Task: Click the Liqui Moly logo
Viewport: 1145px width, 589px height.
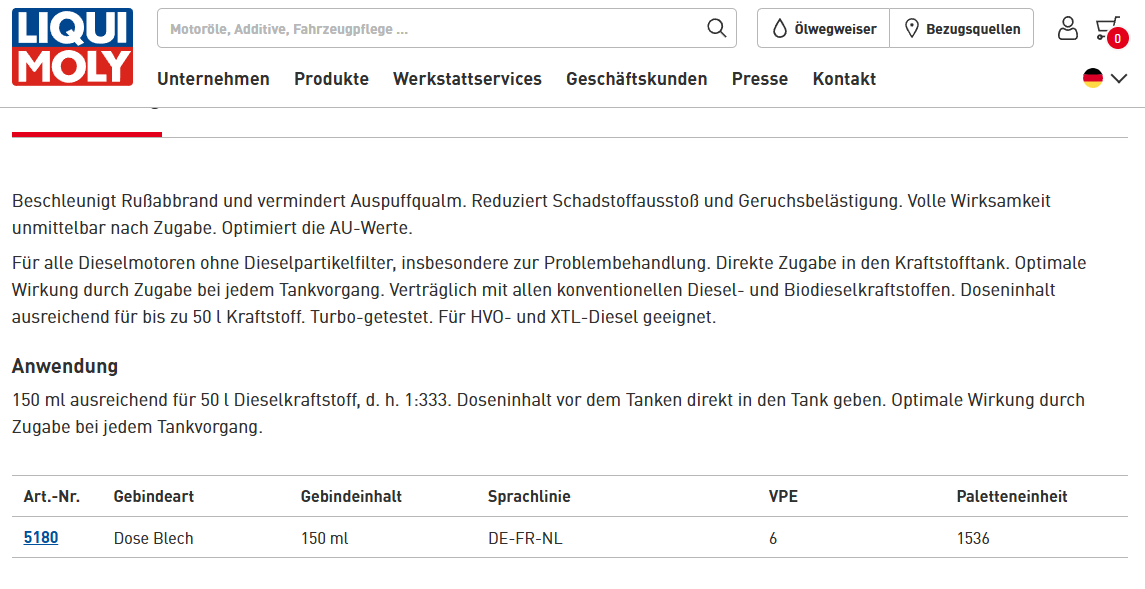Action: click(72, 47)
